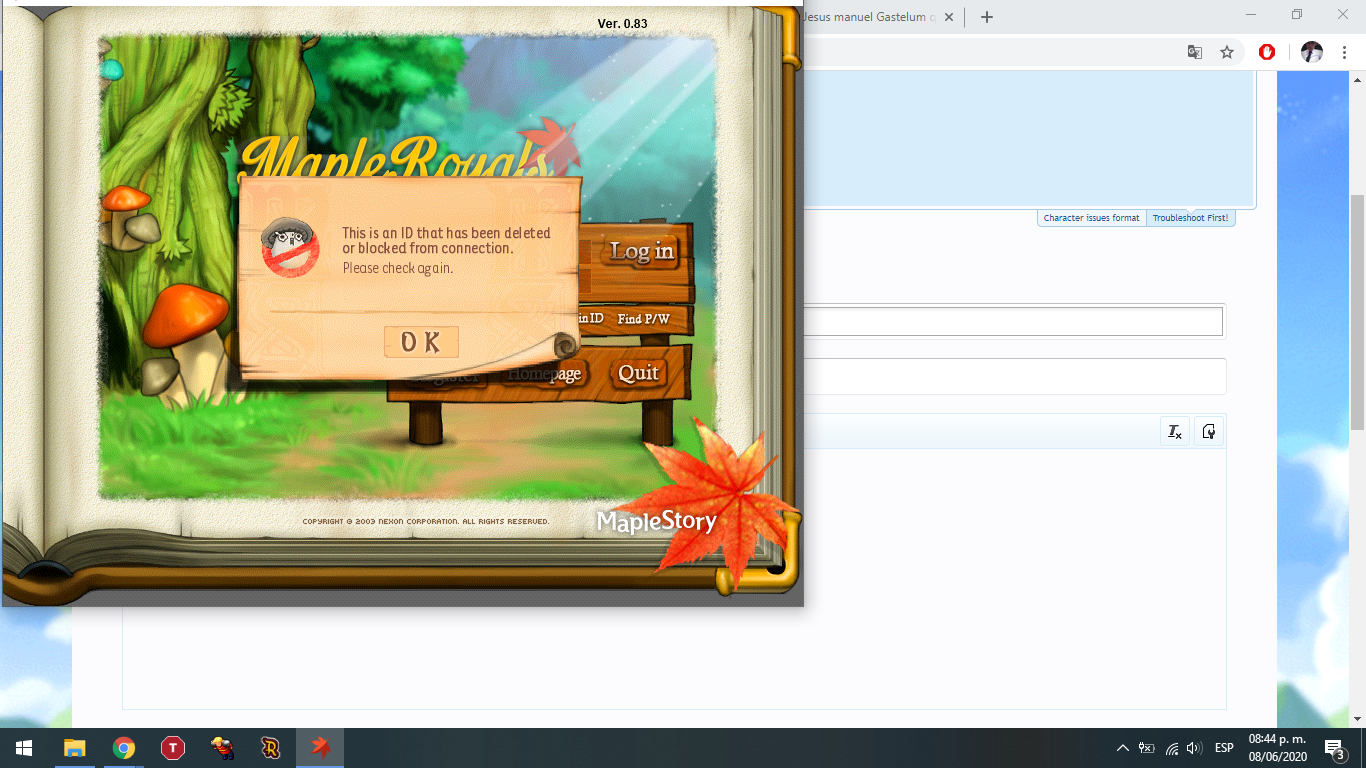Show hidden system tray icons
Image resolution: width=1366 pixels, height=768 pixels.
click(1122, 748)
